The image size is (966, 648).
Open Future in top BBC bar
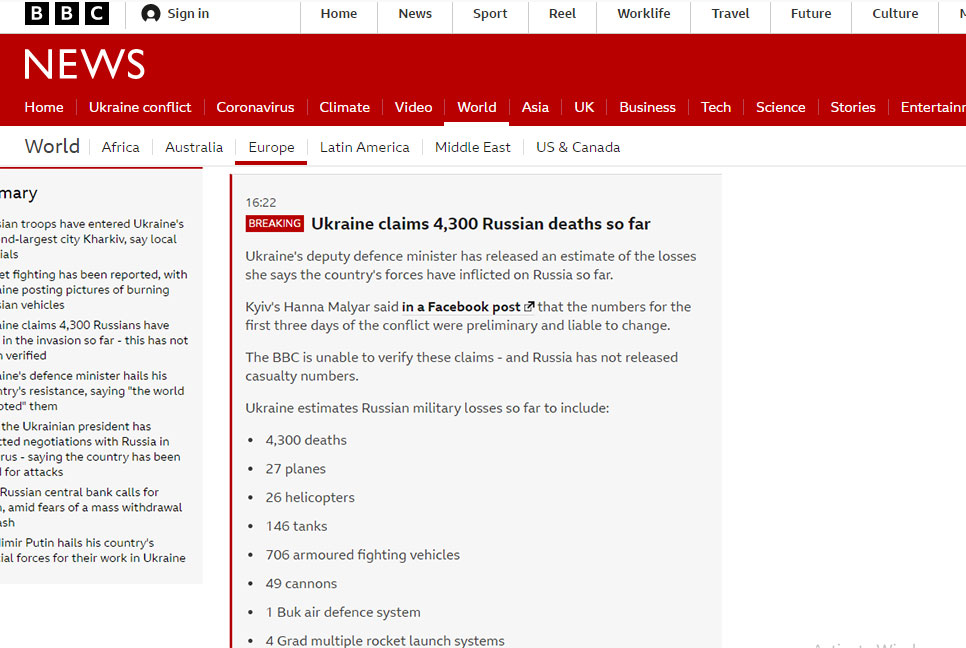click(811, 14)
